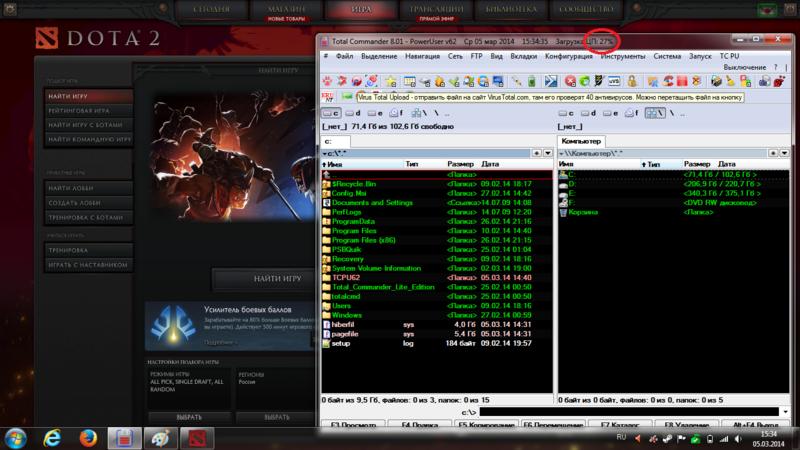The width and height of the screenshot is (800, 450).
Task: Click the large НАЙТИ ИГРУ button in Dota 2
Action: (278, 279)
